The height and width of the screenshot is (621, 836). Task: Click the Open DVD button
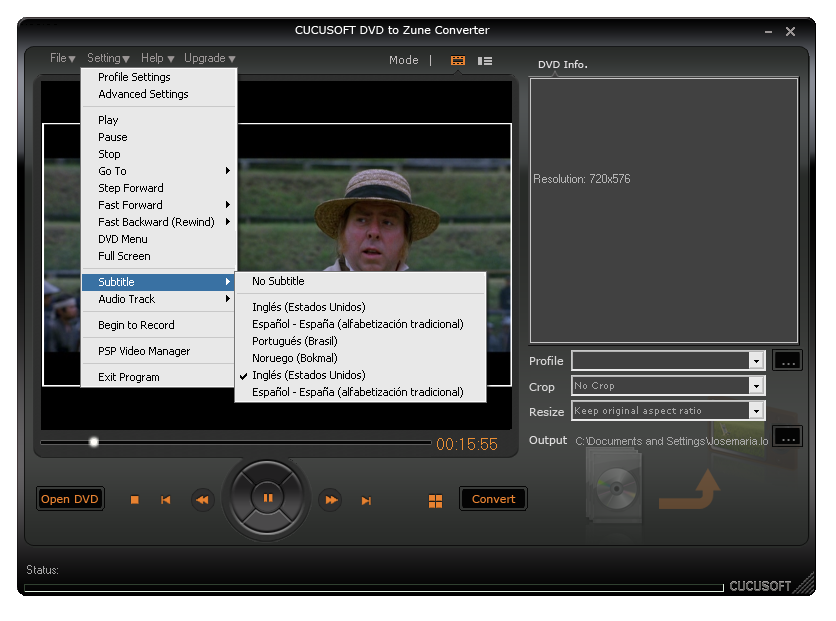click(x=70, y=499)
